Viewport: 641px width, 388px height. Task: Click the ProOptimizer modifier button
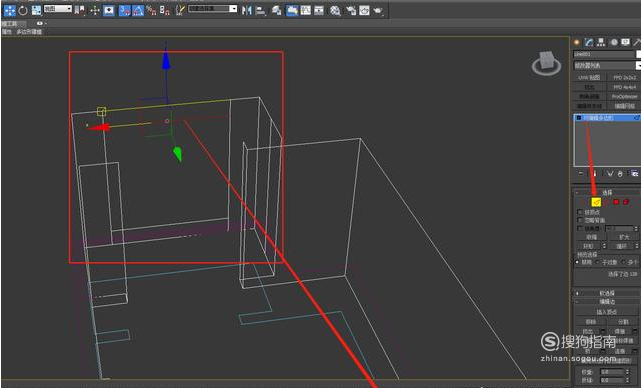tap(624, 96)
